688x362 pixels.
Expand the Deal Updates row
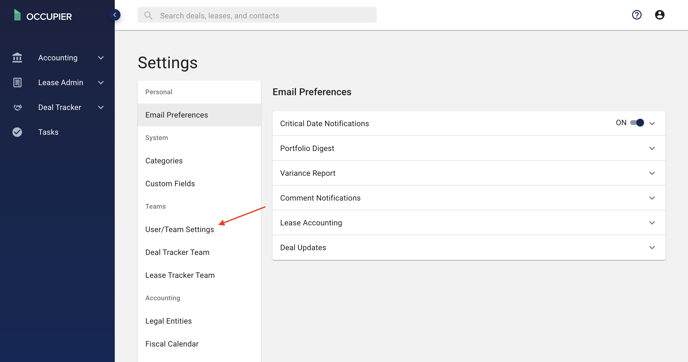coord(469,247)
